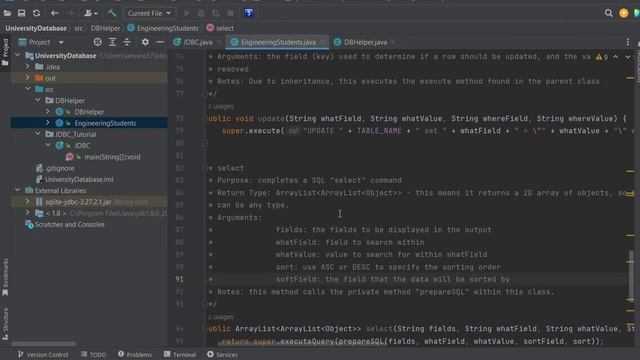640x360 pixels.
Task: Navigate back with the left arrow
Action: 55,13
